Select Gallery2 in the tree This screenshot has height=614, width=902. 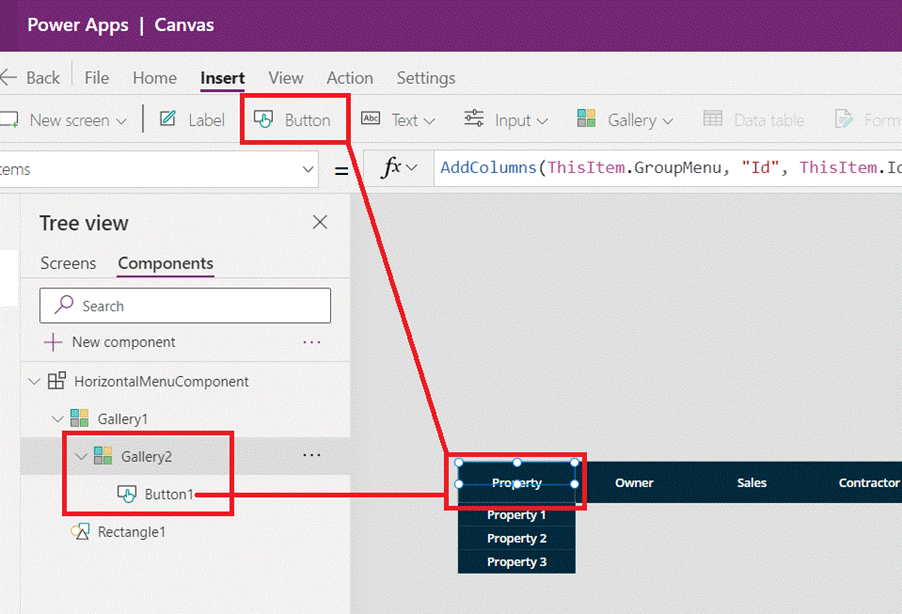point(146,456)
